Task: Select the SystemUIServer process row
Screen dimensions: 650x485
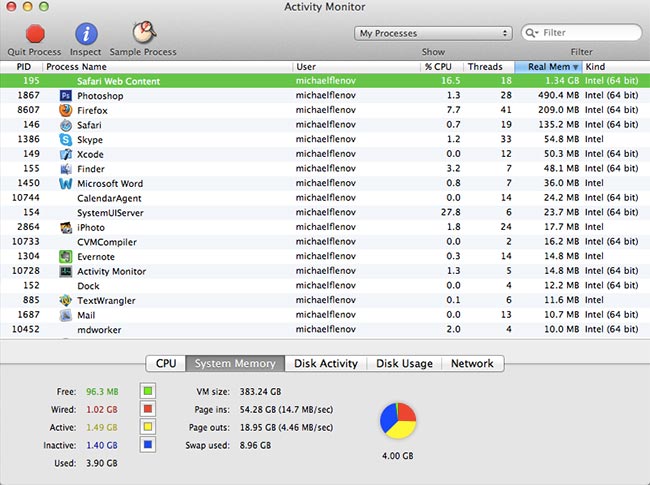Action: pyautogui.click(x=325, y=213)
